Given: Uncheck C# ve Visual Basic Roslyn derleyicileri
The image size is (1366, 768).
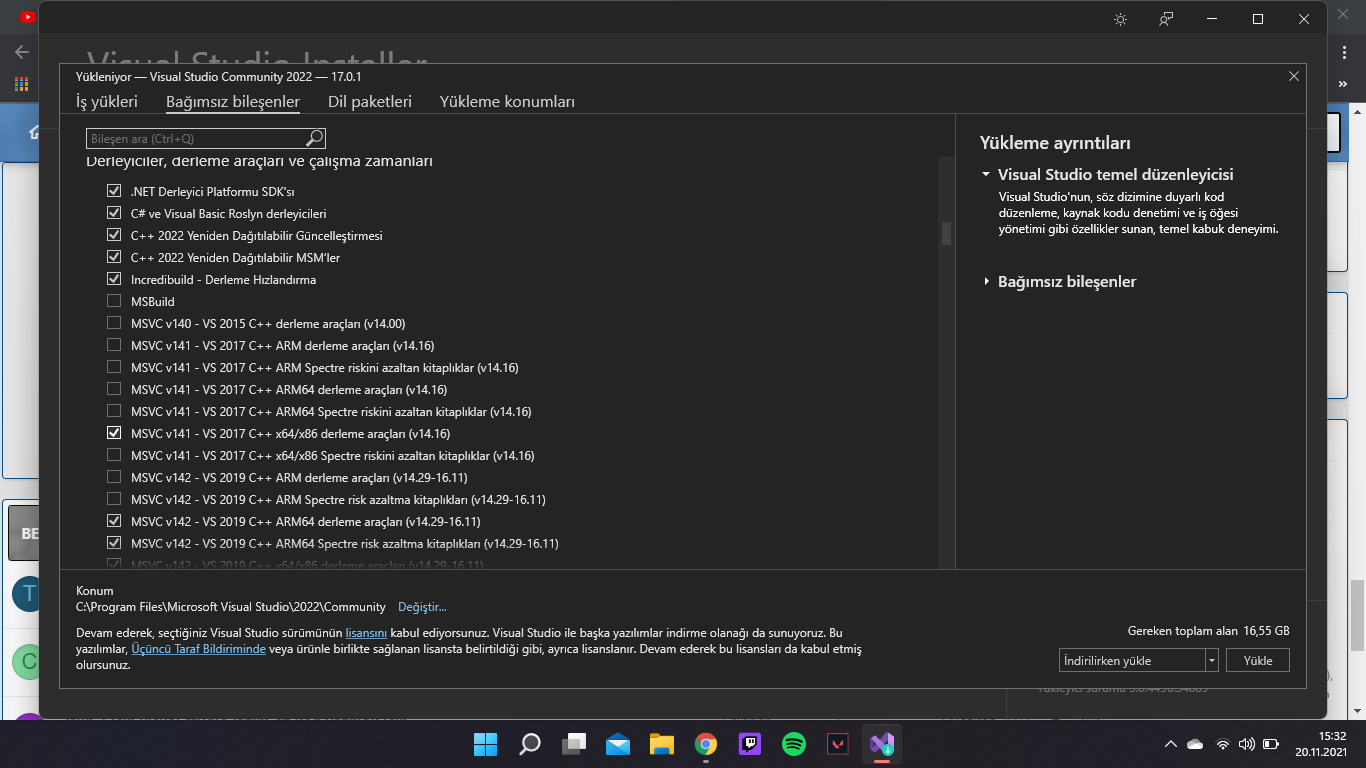Looking at the screenshot, I should (113, 213).
